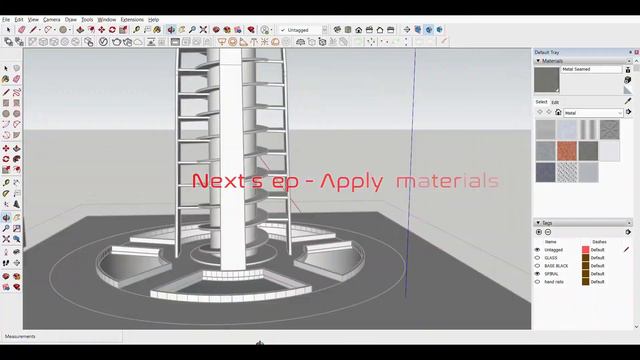Select the Line pencil tool in top toolbar
This screenshot has height=360, width=640.
tap(33, 30)
